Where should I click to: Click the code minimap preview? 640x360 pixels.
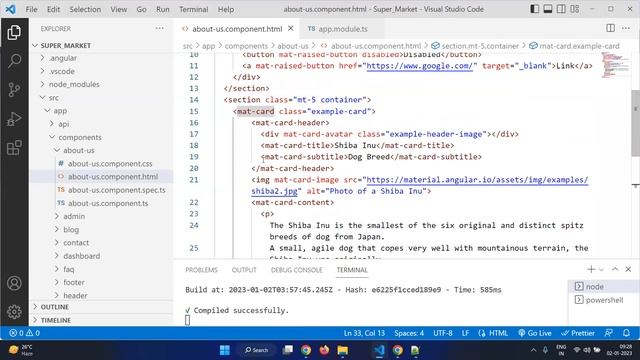click(616, 65)
